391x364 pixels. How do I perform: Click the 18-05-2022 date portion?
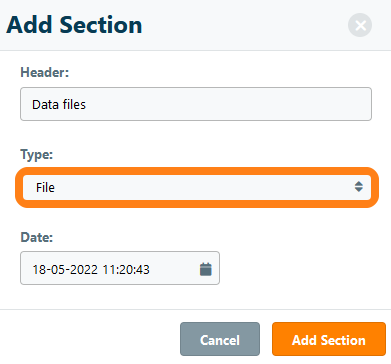pos(65,269)
